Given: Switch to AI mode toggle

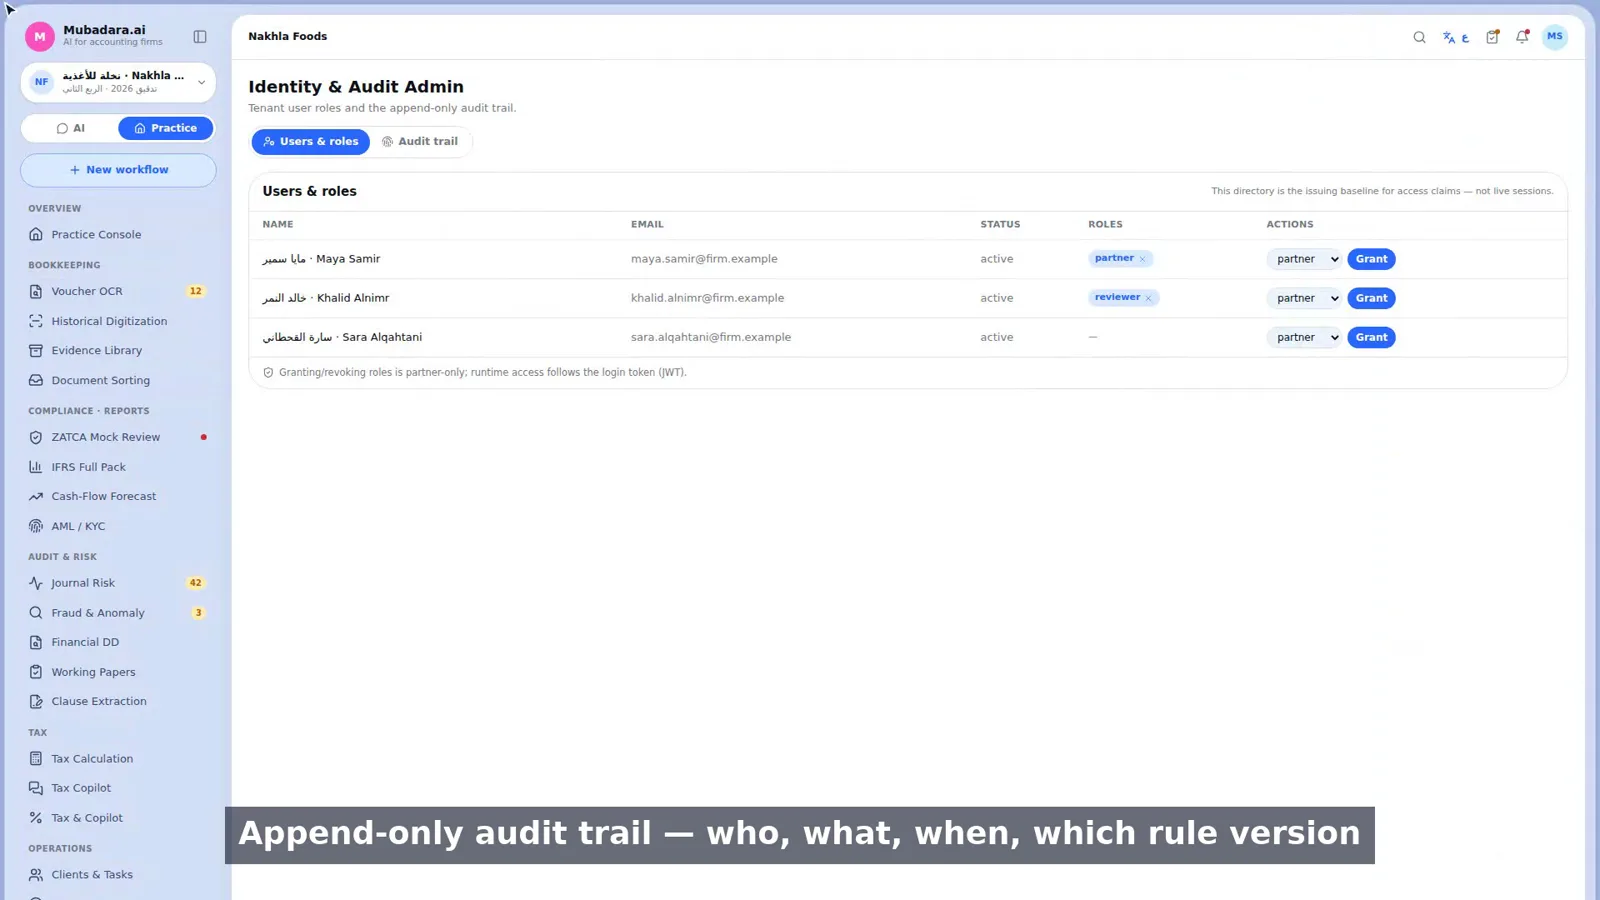Looking at the screenshot, I should click(71, 128).
